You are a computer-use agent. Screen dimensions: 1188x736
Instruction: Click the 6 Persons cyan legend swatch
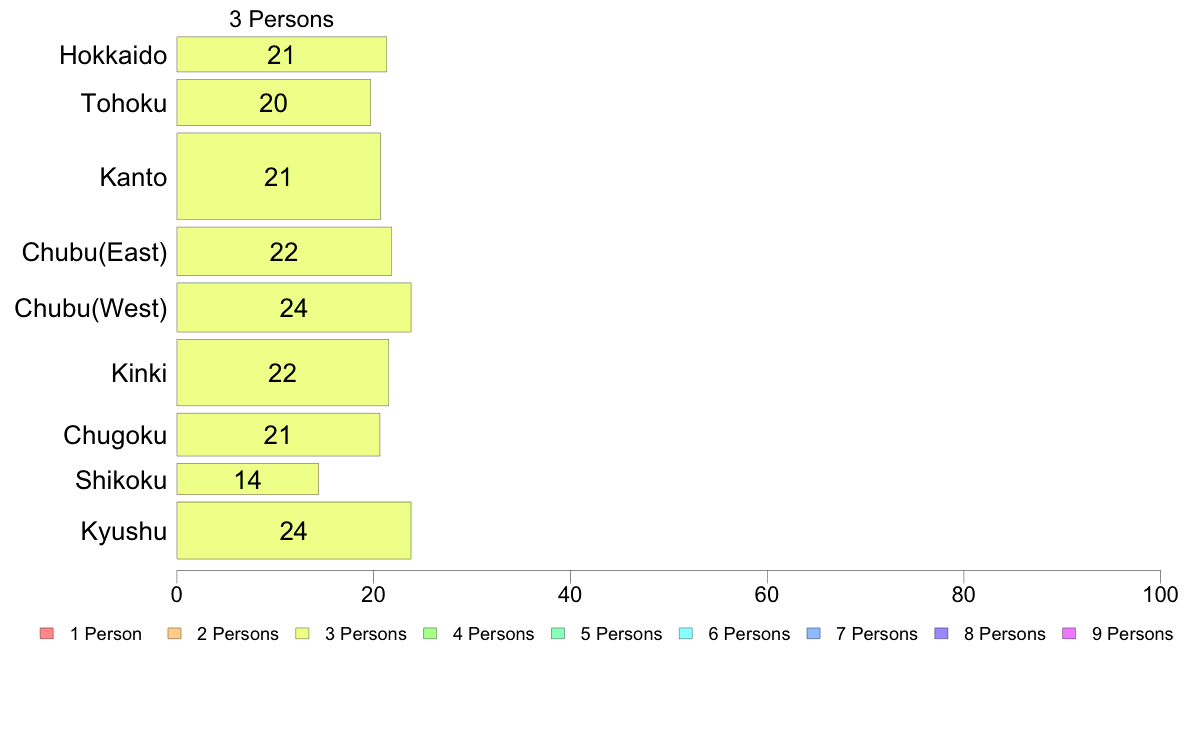click(x=686, y=634)
